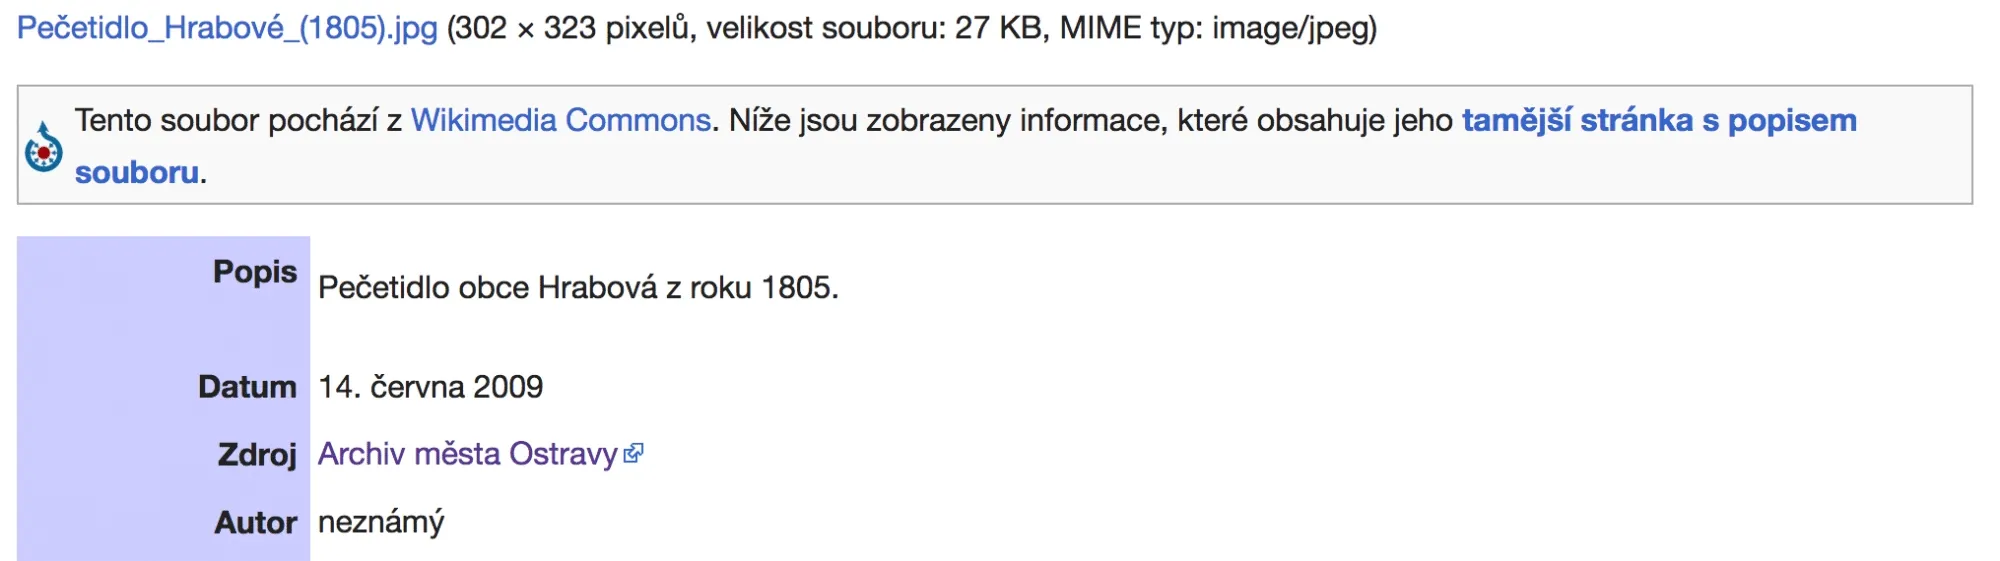Select the "Popis" row label
Viewport: 2000px width, 561px height.
pos(255,272)
